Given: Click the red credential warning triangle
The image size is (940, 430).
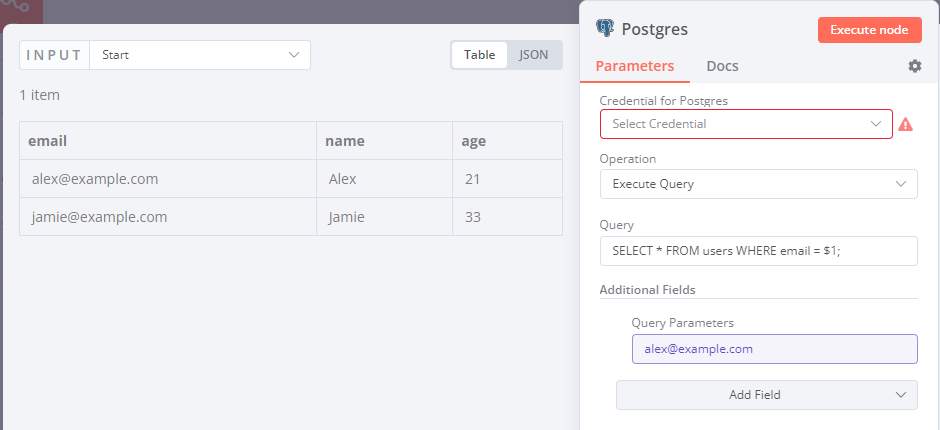Looking at the screenshot, I should pyautogui.click(x=906, y=125).
